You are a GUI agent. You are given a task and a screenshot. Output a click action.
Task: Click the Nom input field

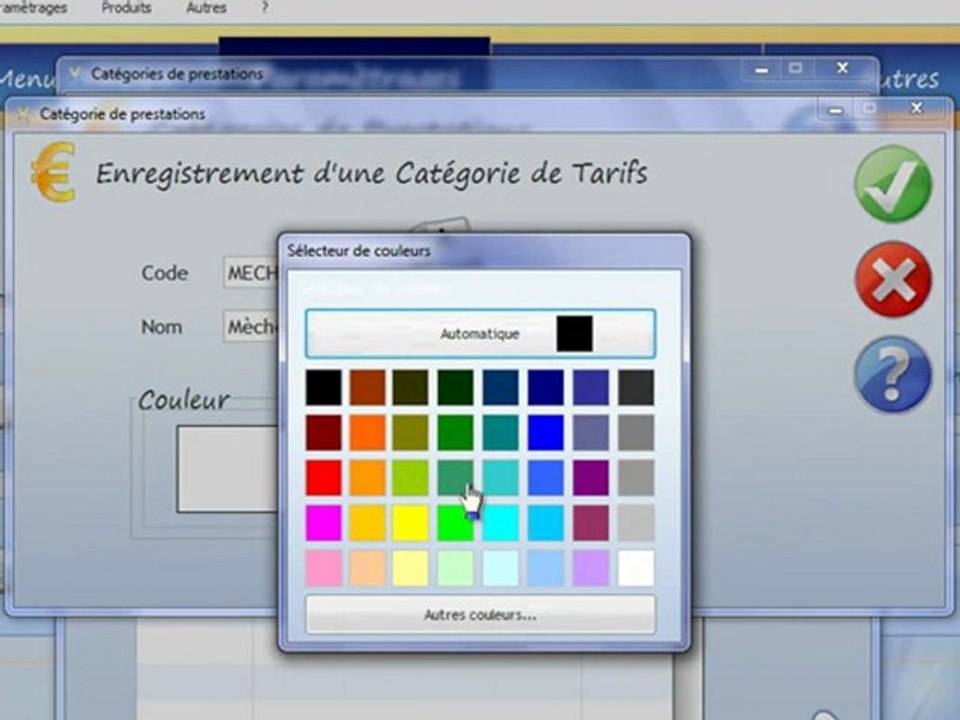coord(251,327)
